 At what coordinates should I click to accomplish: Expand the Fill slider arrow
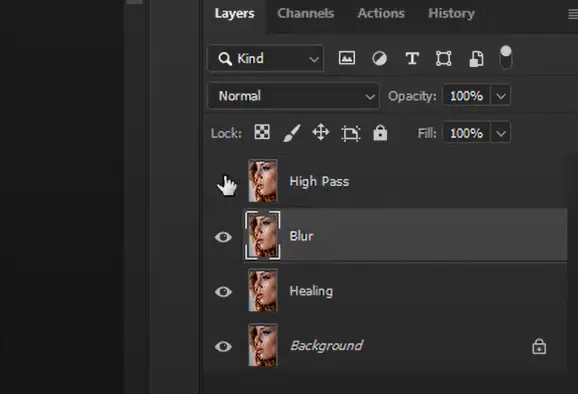(501, 133)
